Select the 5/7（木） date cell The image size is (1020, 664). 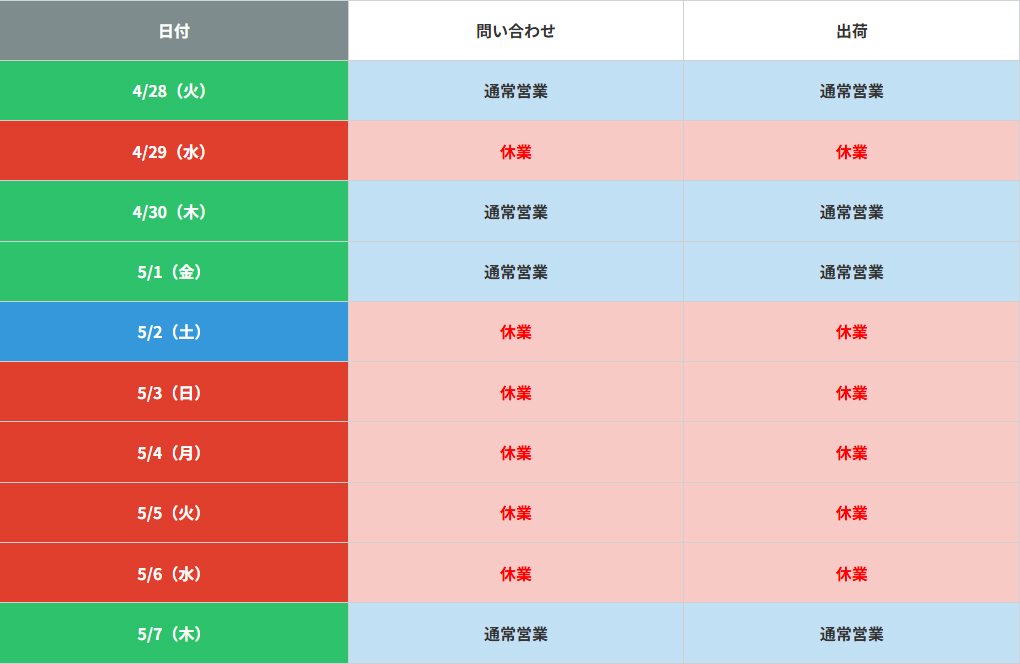click(174, 634)
